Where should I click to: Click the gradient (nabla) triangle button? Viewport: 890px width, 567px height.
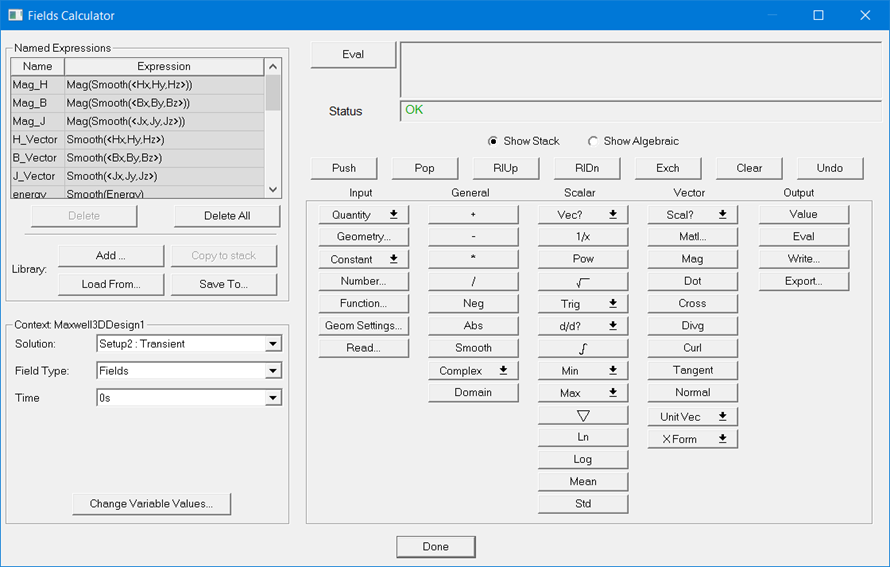583,415
